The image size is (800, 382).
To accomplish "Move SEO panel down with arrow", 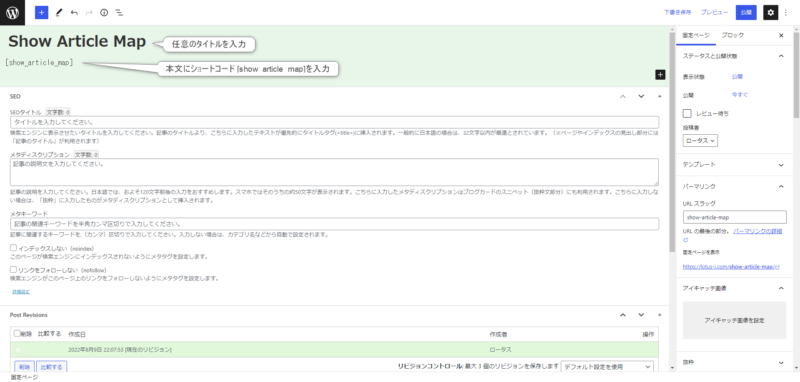I will tap(641, 96).
